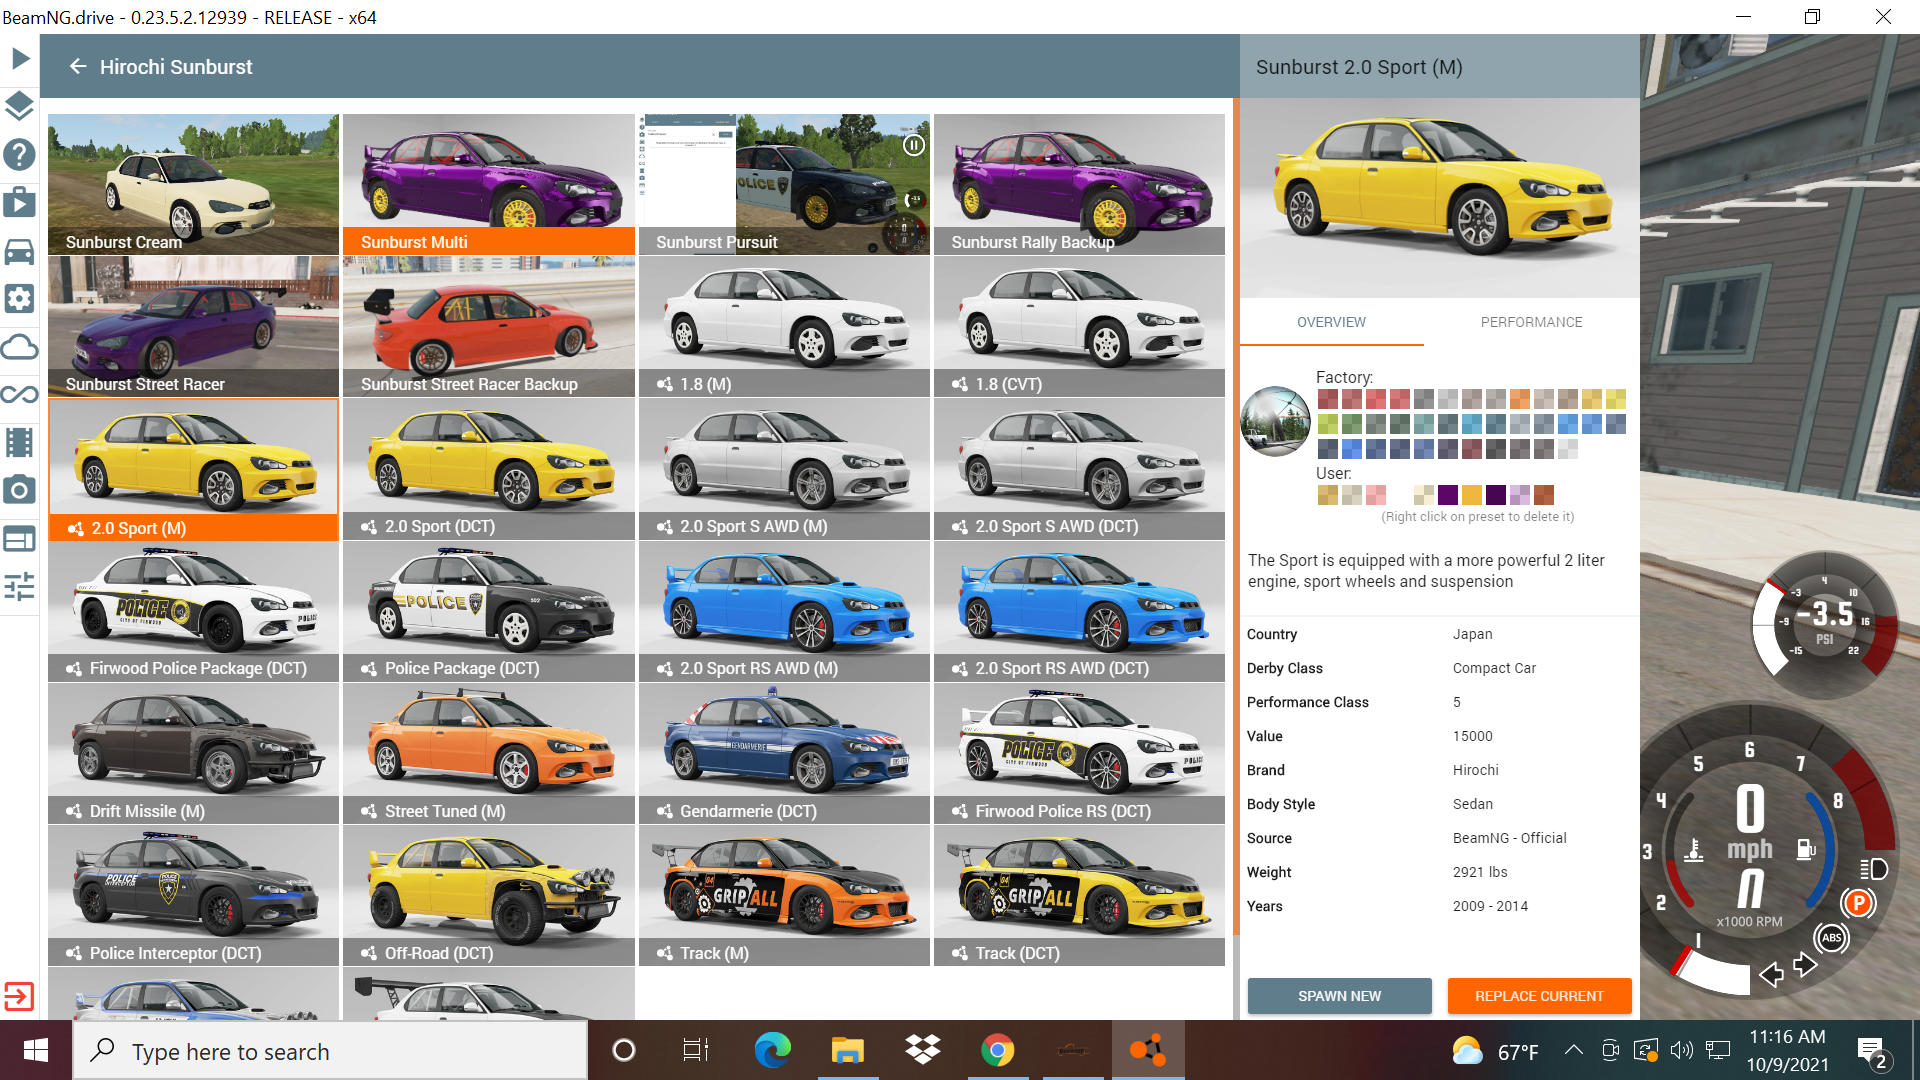Open Google Chrome from the taskbar

coord(997,1050)
